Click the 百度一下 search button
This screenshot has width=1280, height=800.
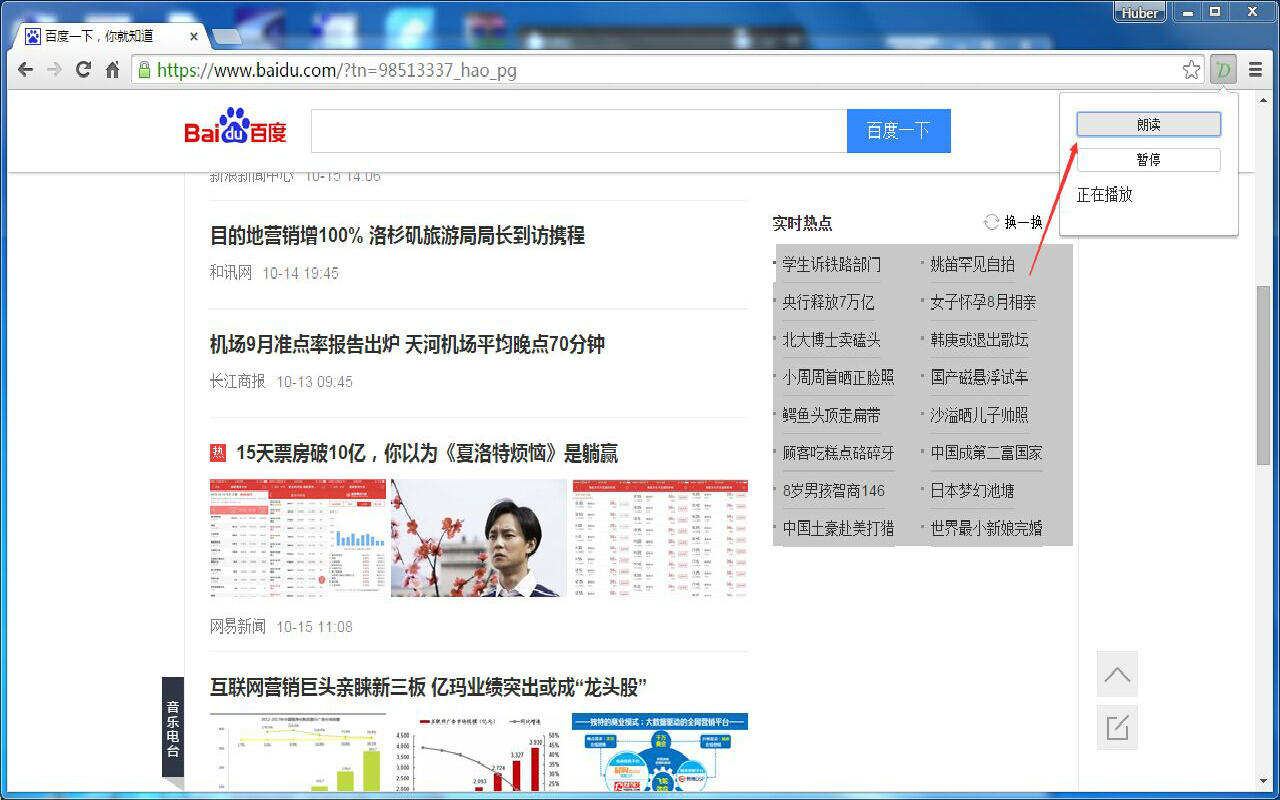coord(898,131)
